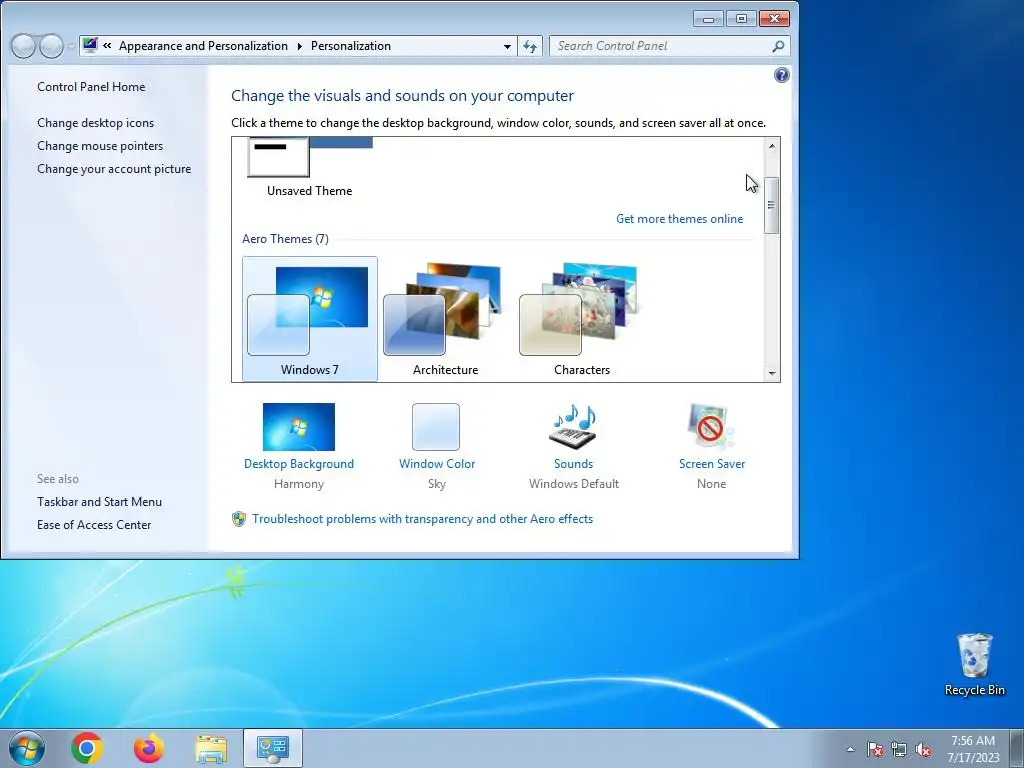Click the help question mark icon
This screenshot has width=1024, height=768.
781,75
